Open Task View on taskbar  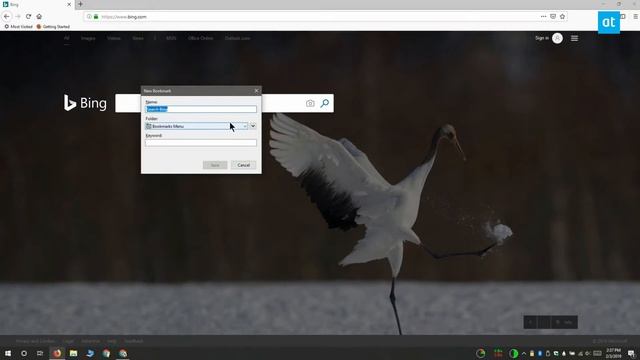(x=40, y=353)
